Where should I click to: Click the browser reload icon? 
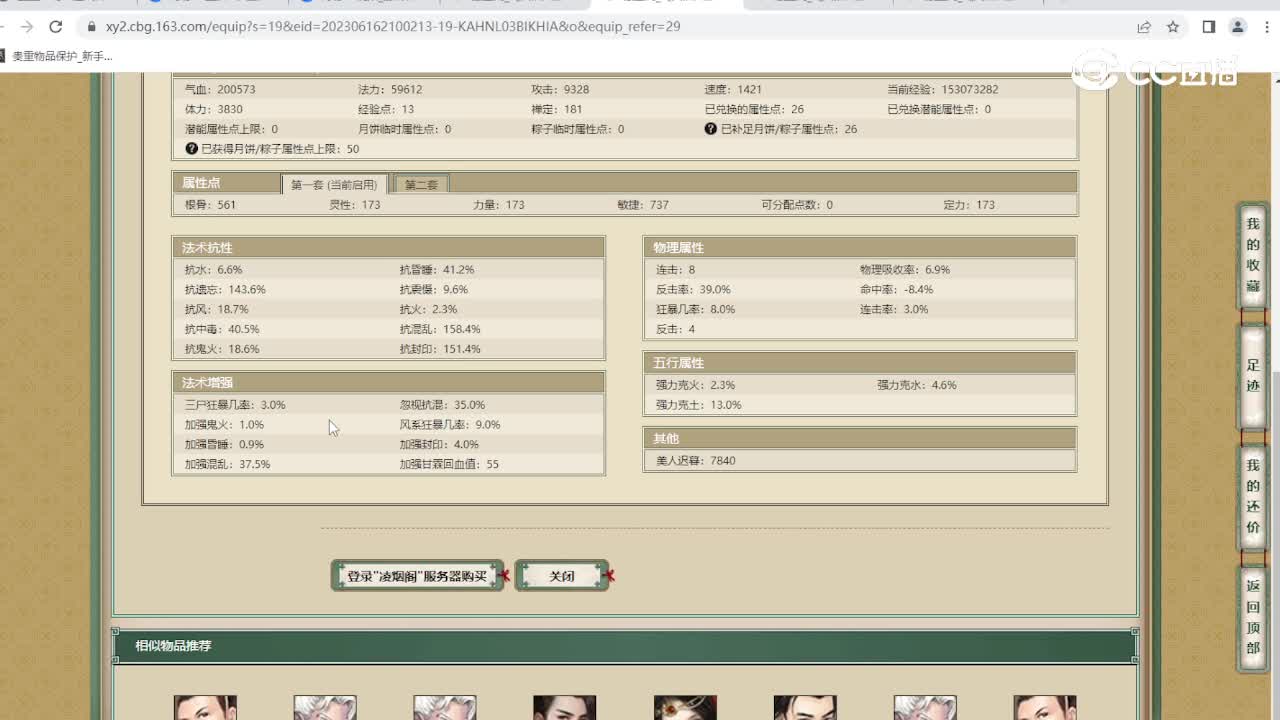pyautogui.click(x=56, y=27)
